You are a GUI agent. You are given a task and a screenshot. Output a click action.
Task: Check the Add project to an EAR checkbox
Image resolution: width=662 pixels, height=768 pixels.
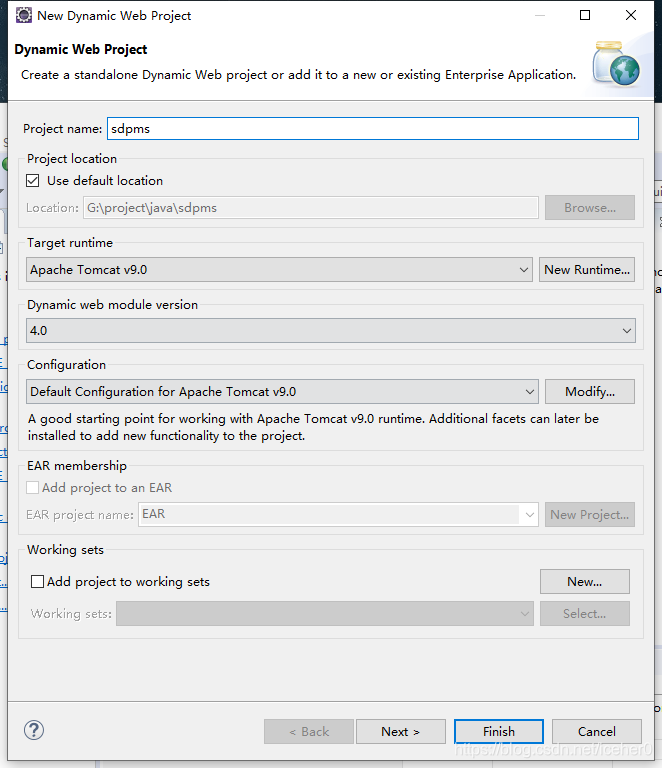point(33,488)
